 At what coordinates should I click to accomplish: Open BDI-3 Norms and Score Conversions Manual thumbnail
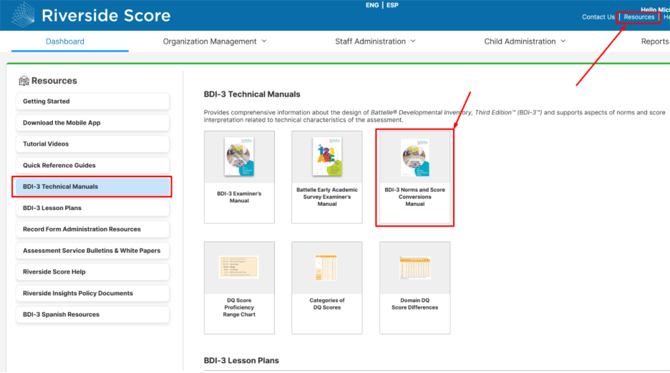415,157
